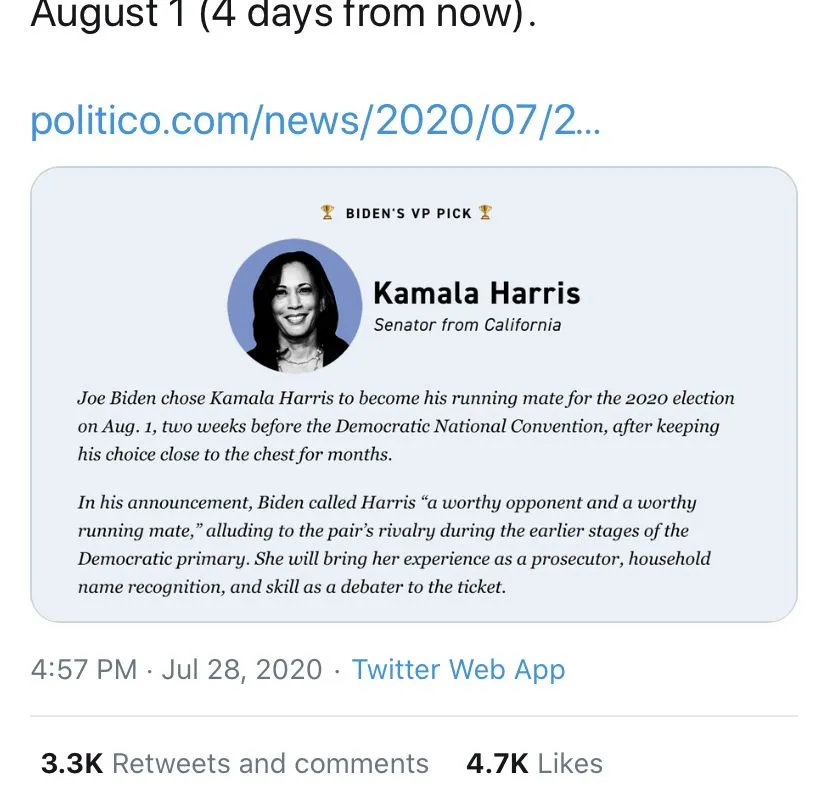Viewport: 828px width, 795px height.
Task: Click the "name recognition, and skill" last line
Action: pos(292,587)
